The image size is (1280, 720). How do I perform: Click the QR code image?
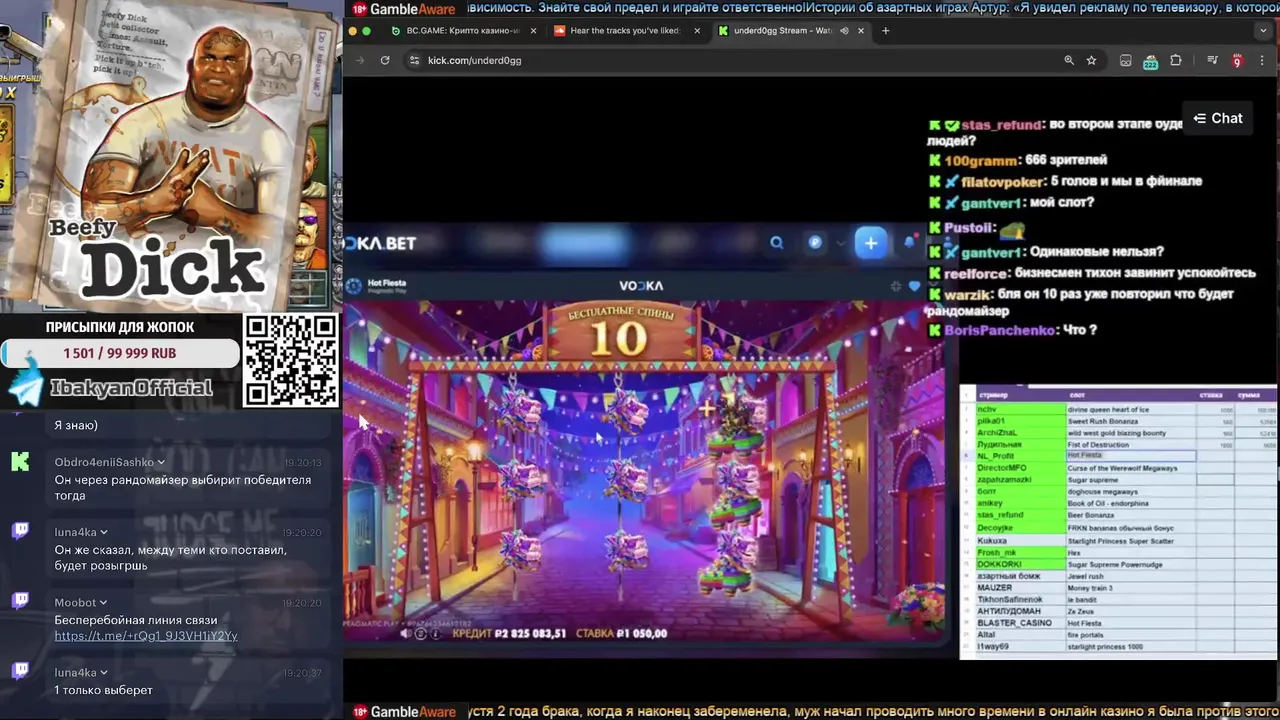(x=291, y=361)
